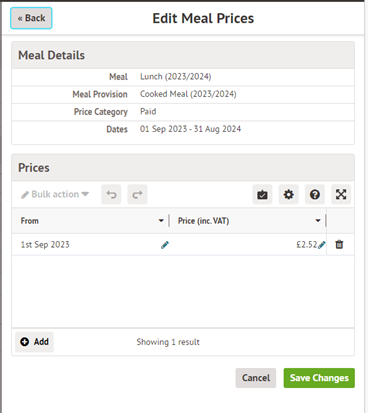Save Changes to meal prices

(x=319, y=378)
